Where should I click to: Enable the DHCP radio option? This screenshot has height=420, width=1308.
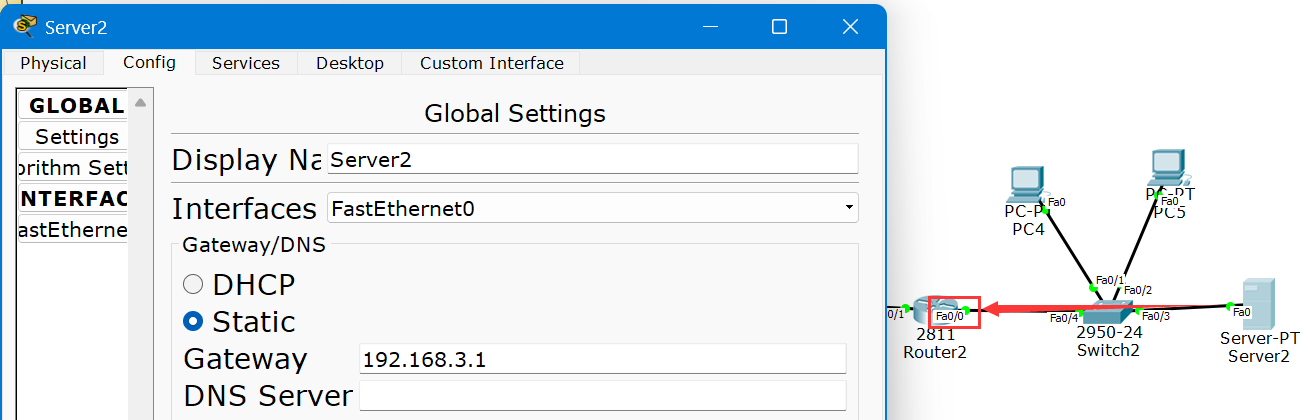click(x=193, y=285)
